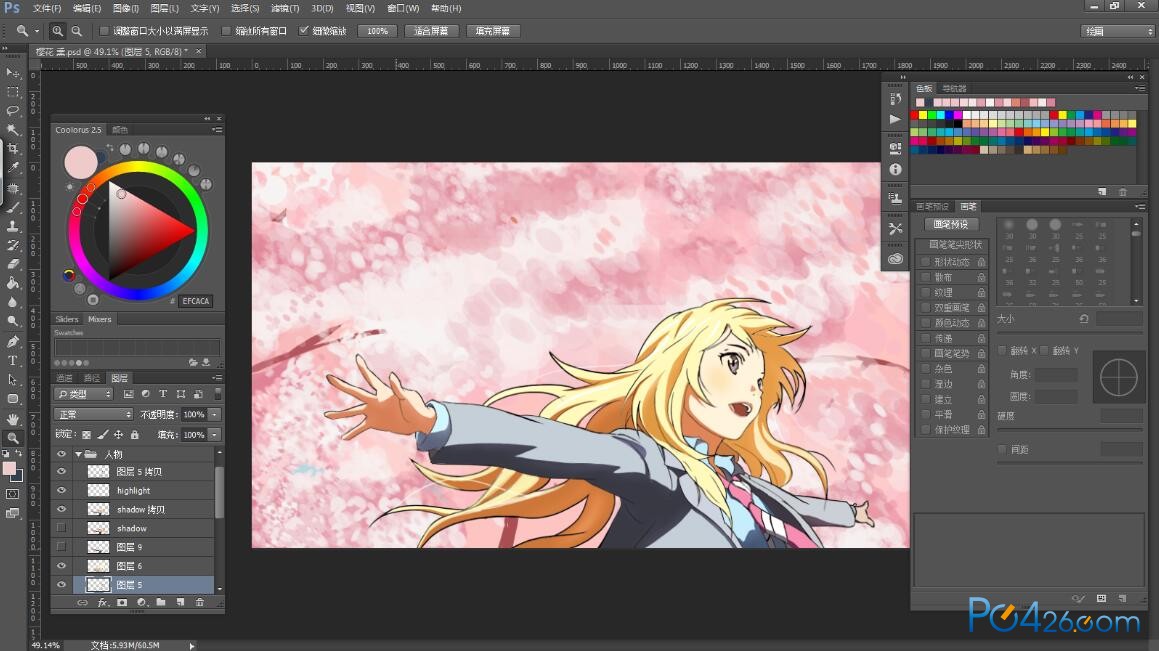
Task: Open the layer filter 类型 dropdown
Action: coord(84,395)
